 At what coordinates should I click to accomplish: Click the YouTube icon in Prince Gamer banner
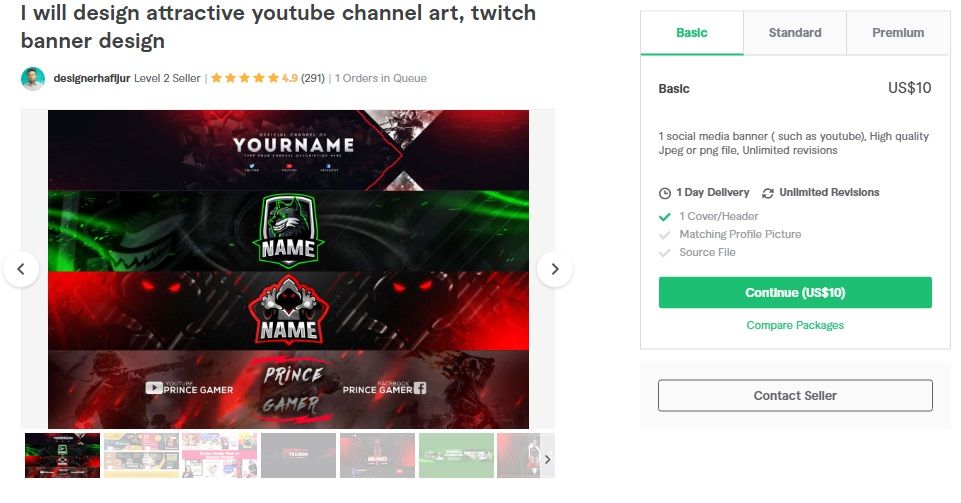coord(154,387)
